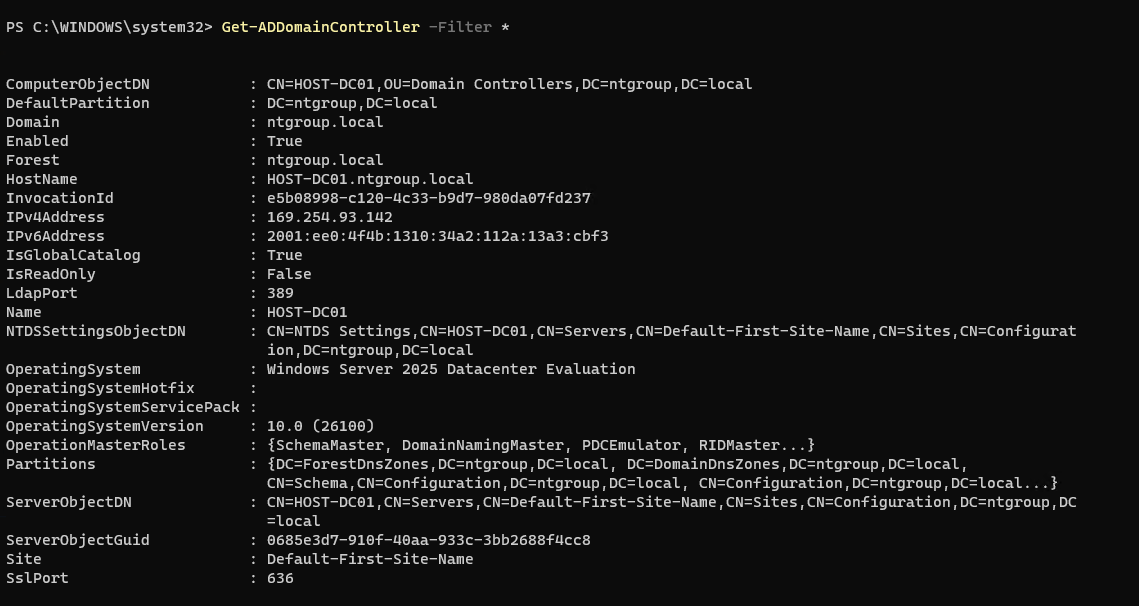
Task: Click the IsReadOnly value False
Action: click(289, 274)
